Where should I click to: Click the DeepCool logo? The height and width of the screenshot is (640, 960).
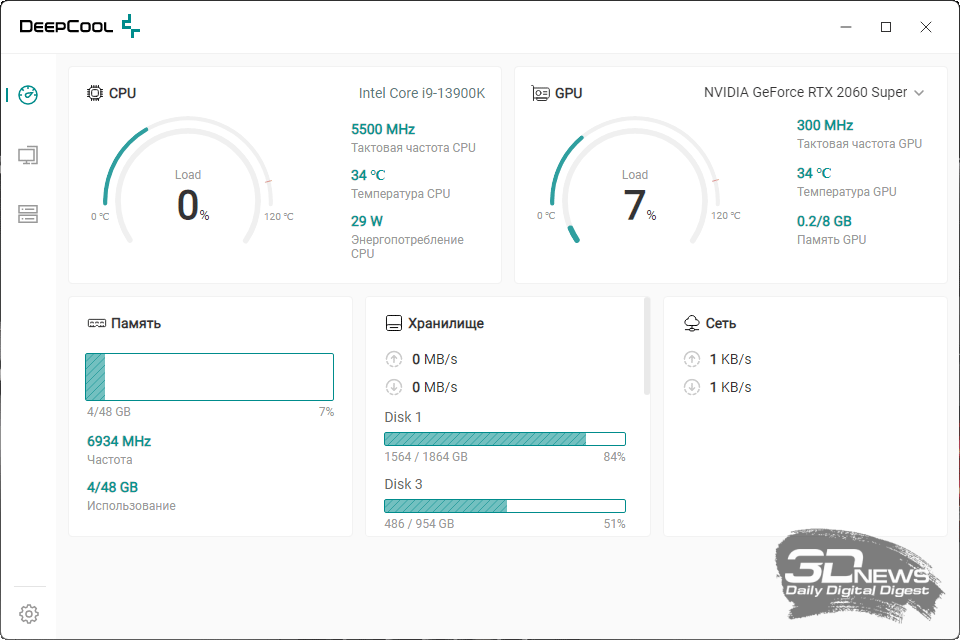coord(80,27)
